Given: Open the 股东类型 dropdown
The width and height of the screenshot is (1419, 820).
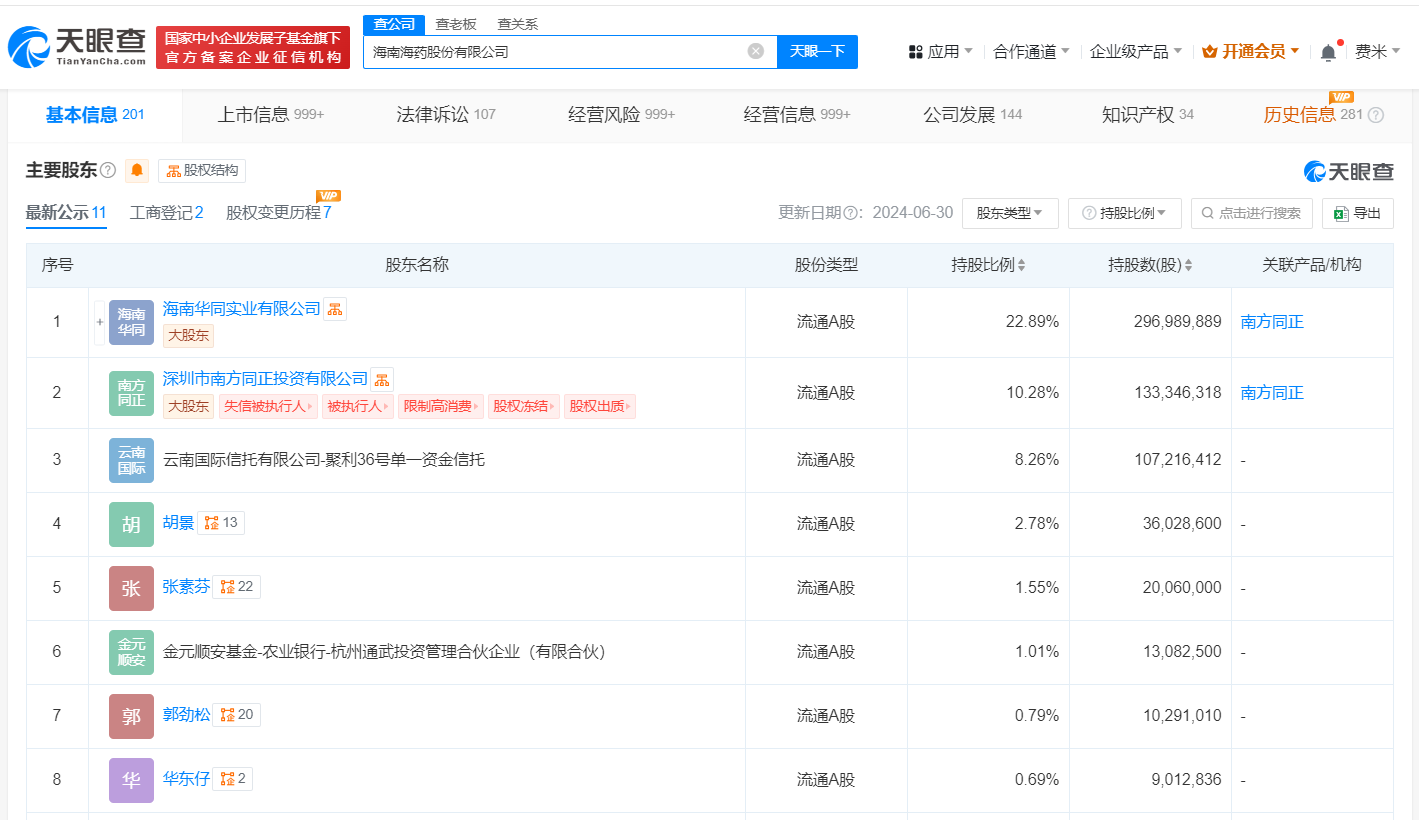Looking at the screenshot, I should click(x=1010, y=213).
